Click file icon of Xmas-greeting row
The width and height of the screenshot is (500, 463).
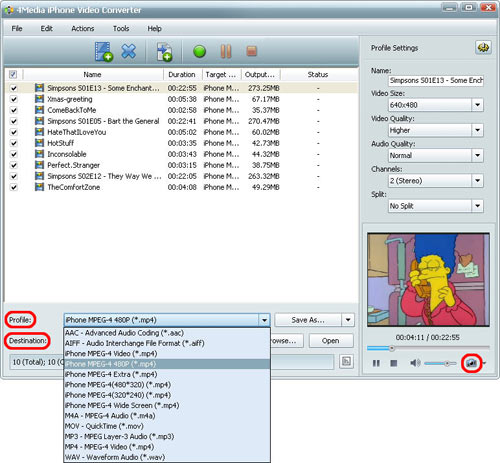click(39, 99)
